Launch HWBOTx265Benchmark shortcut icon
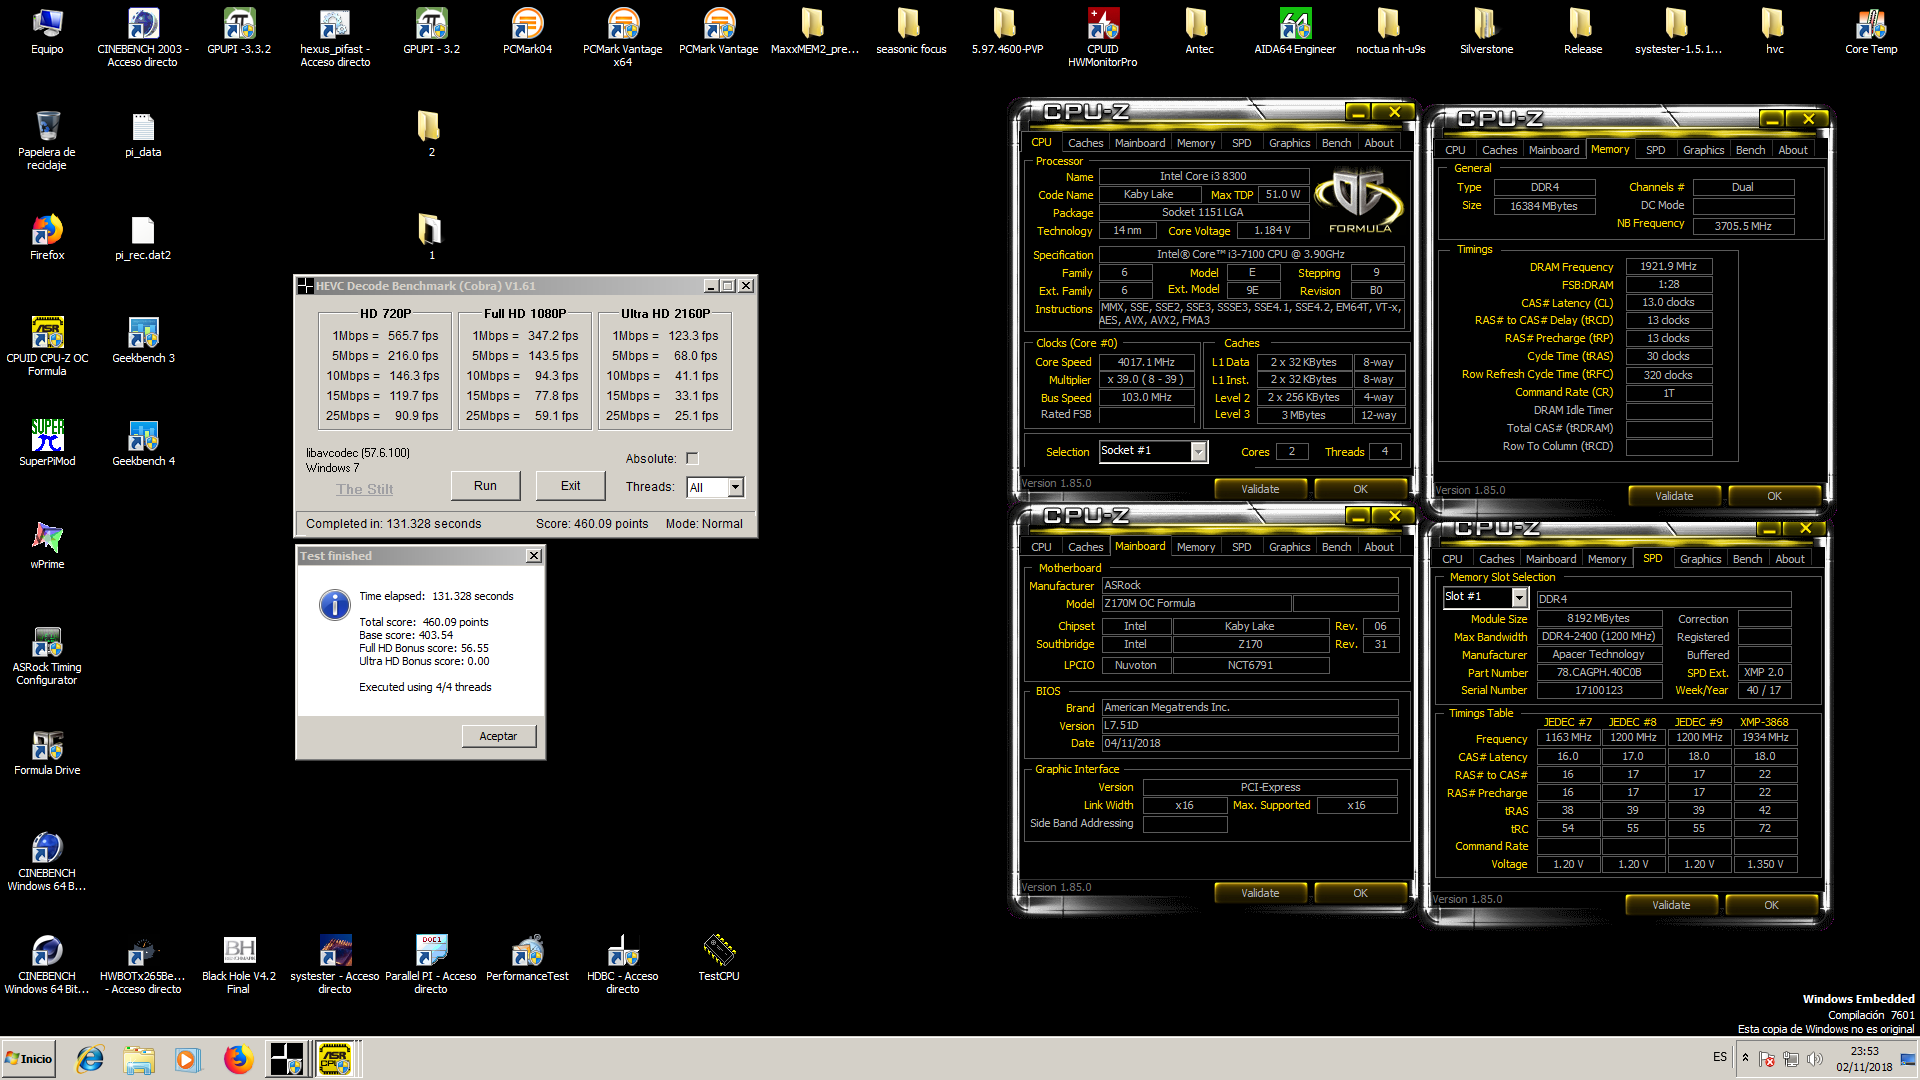The width and height of the screenshot is (1920, 1080). tap(143, 964)
